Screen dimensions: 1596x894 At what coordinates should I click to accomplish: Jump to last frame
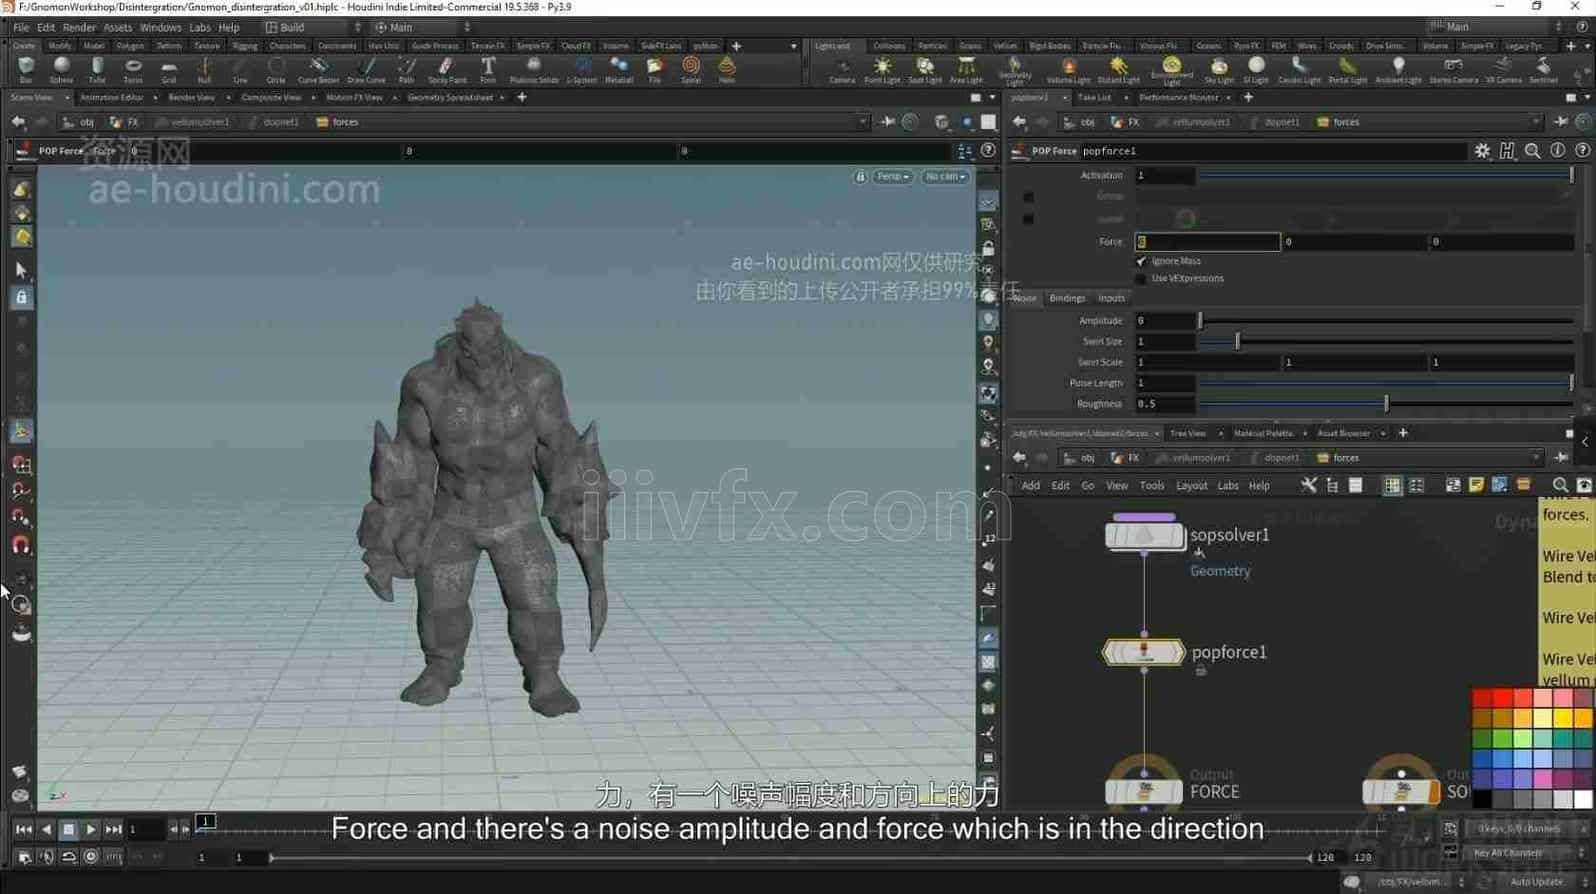coord(114,829)
